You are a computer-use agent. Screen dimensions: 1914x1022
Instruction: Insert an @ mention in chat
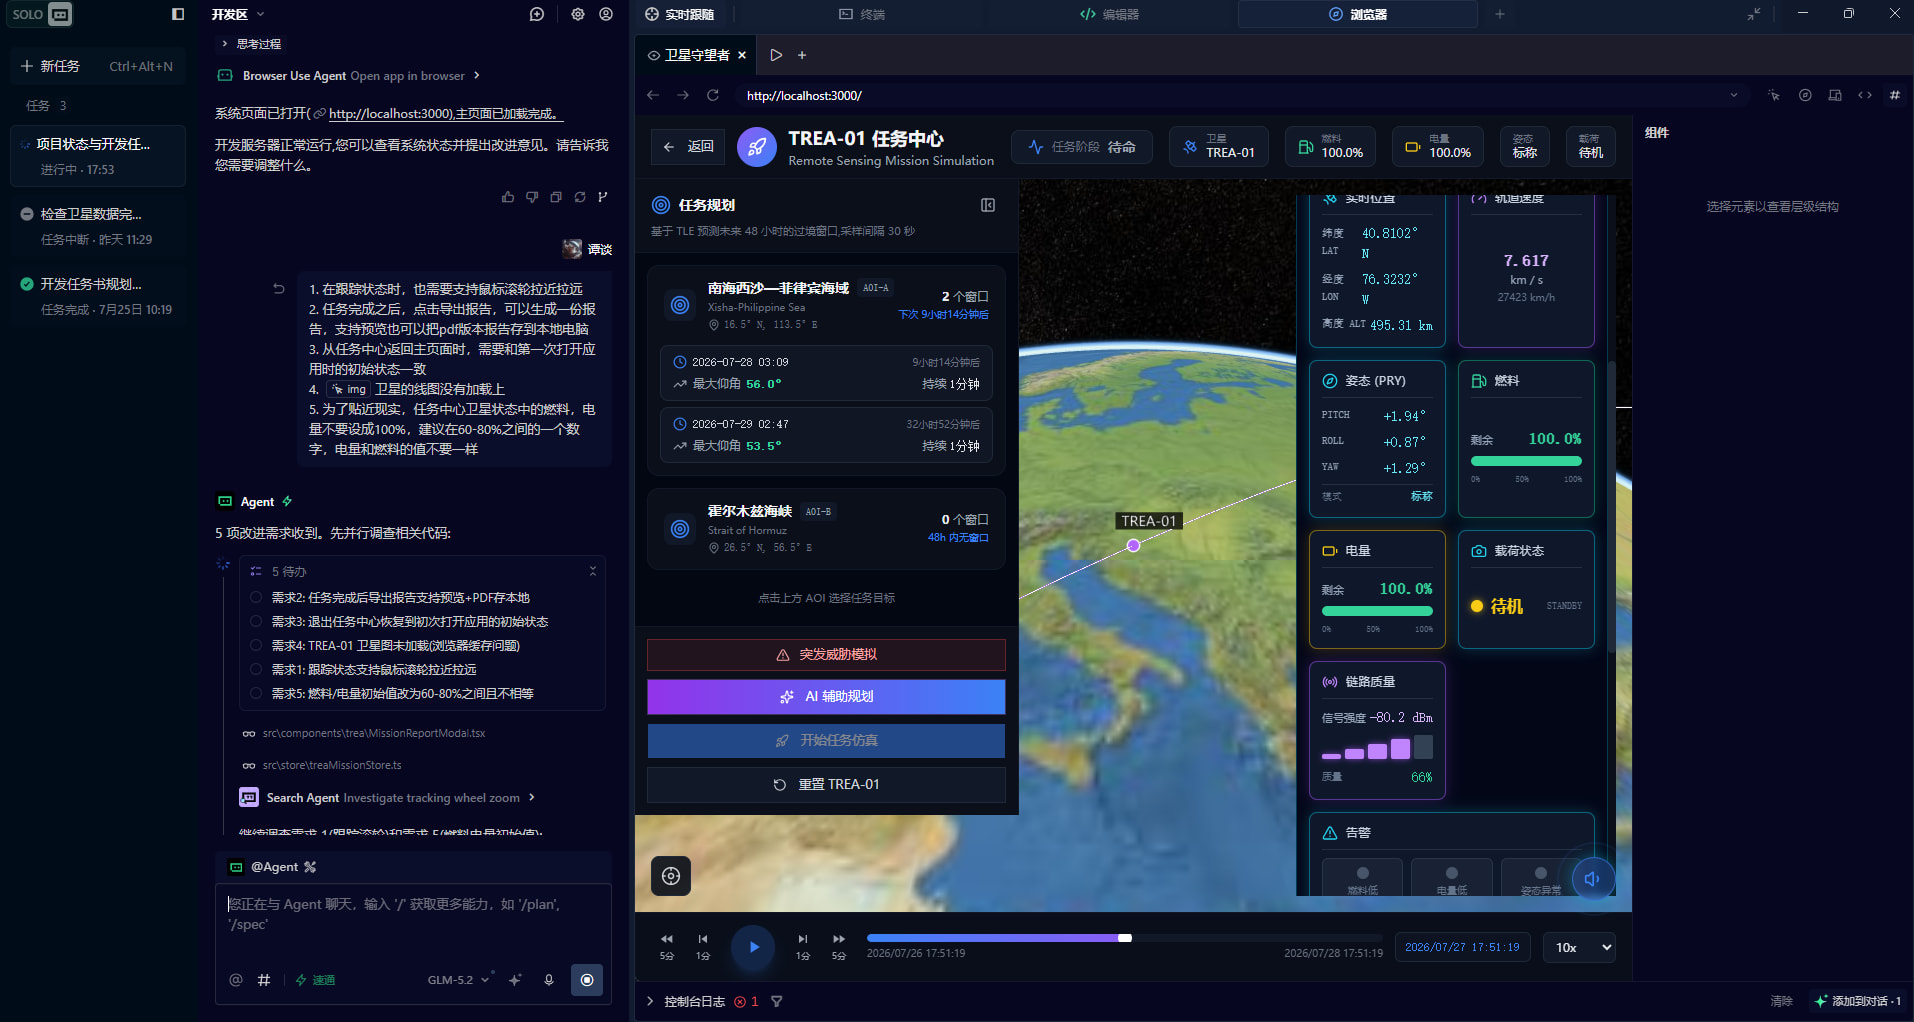tap(236, 980)
